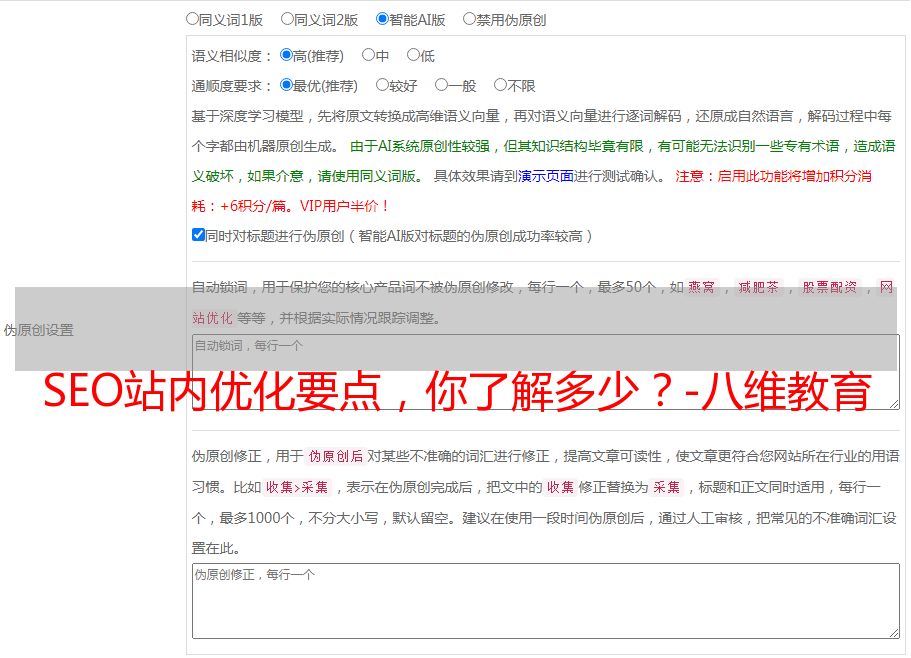Image resolution: width=911 pixels, height=658 pixels.
Task: Click the 收集>采集 example tag
Action: click(297, 487)
